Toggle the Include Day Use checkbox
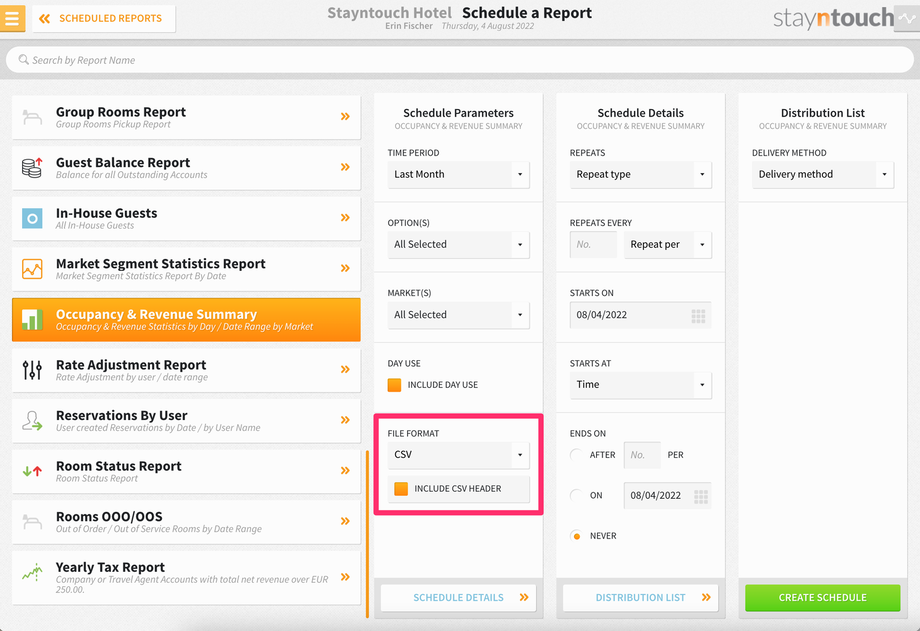 (x=394, y=385)
